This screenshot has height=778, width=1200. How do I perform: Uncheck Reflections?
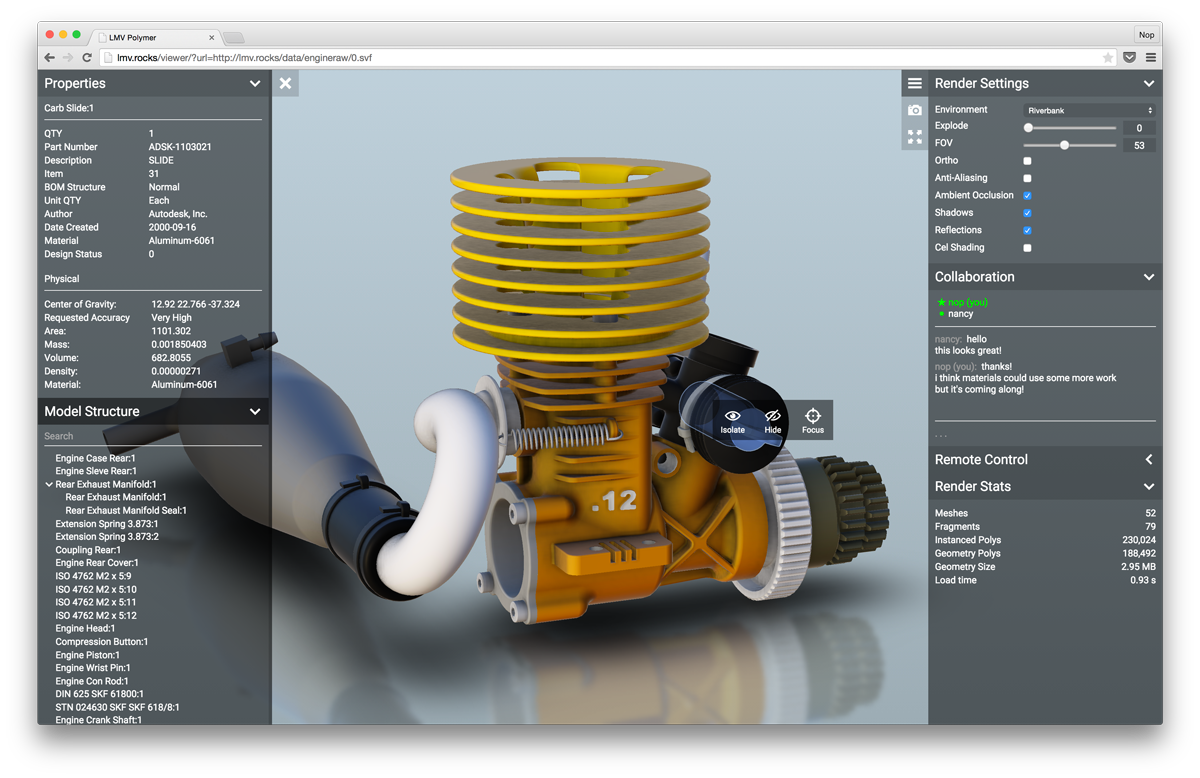1027,230
